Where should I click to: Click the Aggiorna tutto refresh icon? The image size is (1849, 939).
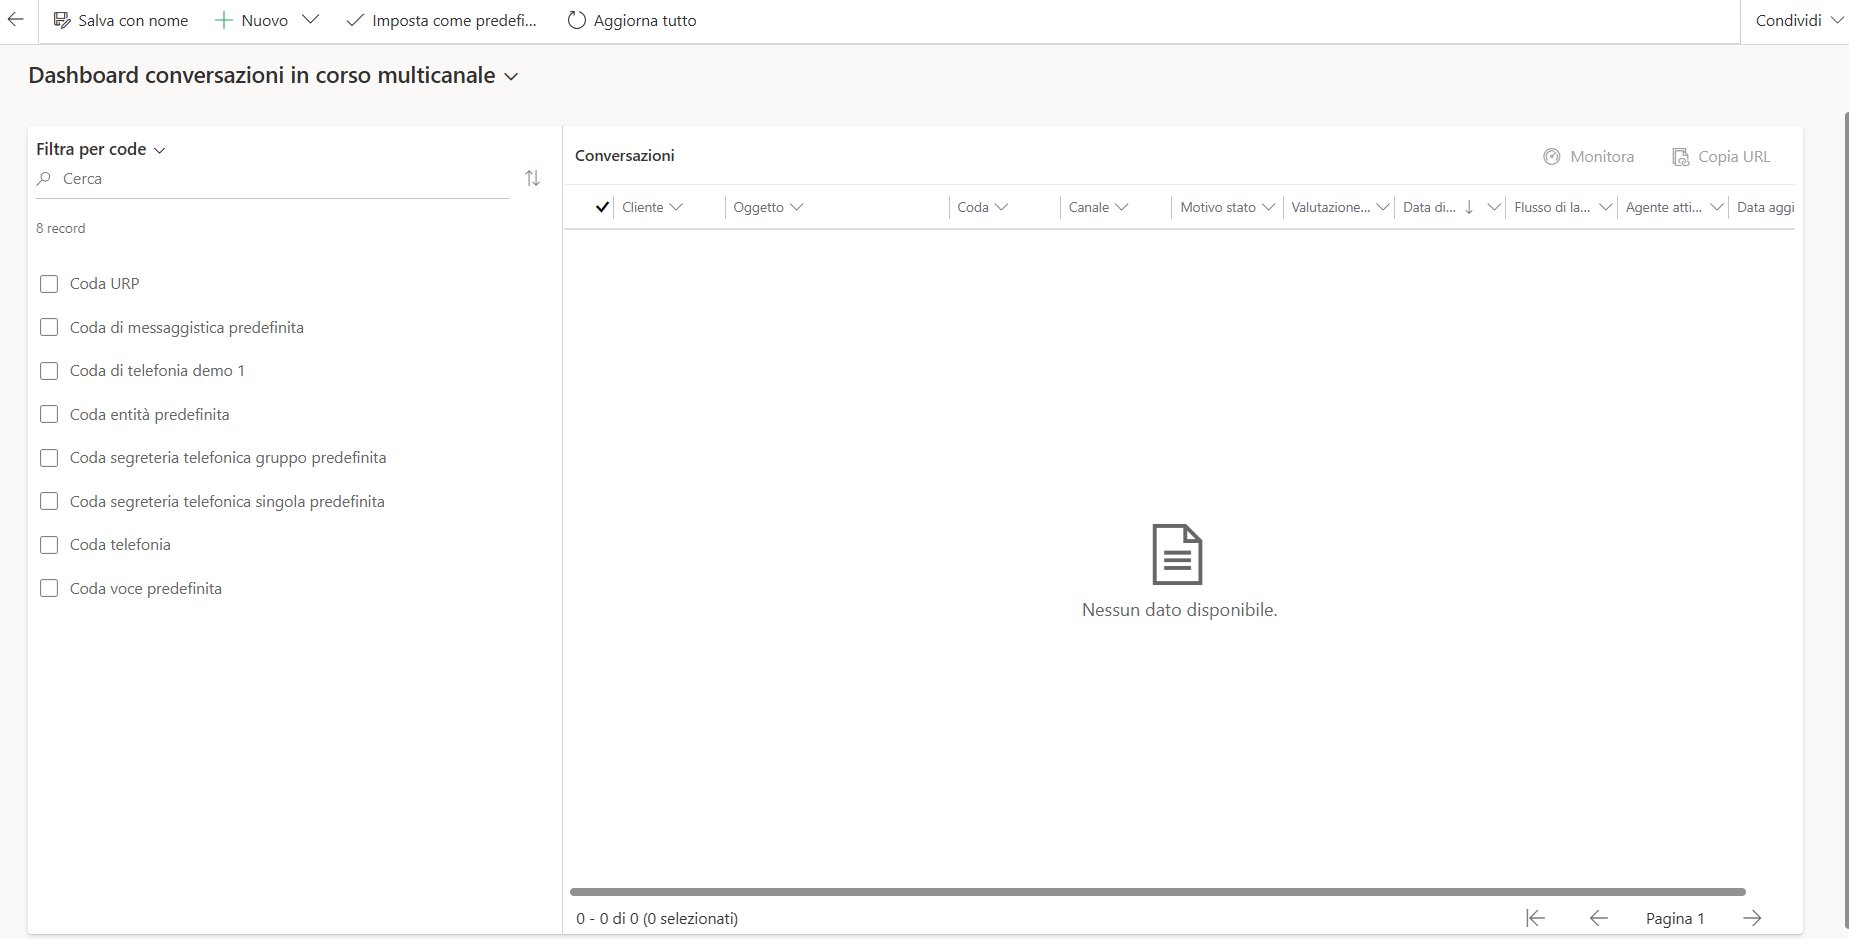574,19
